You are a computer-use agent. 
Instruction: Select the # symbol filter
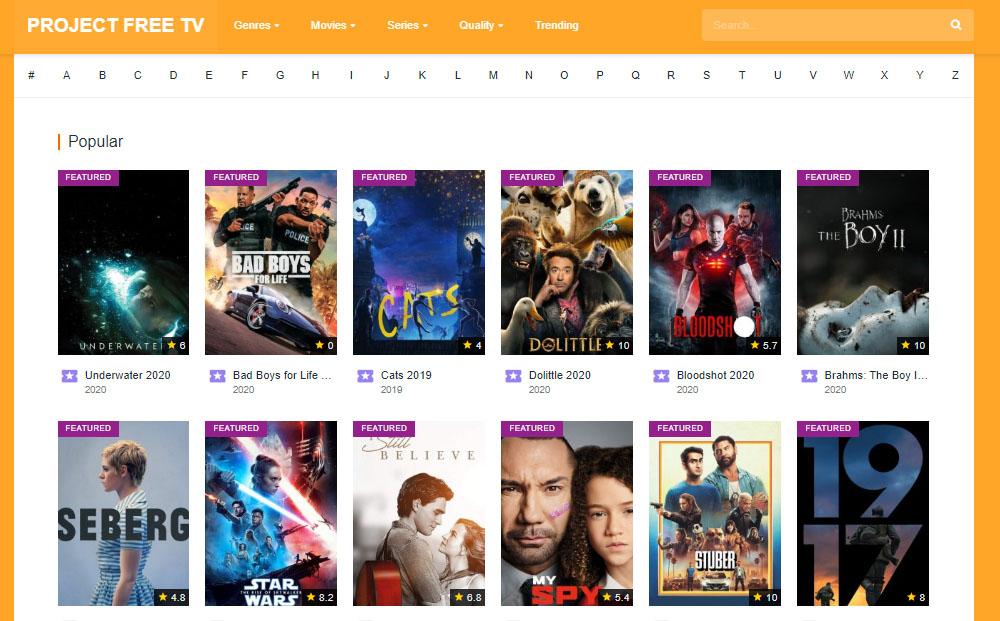(x=32, y=75)
